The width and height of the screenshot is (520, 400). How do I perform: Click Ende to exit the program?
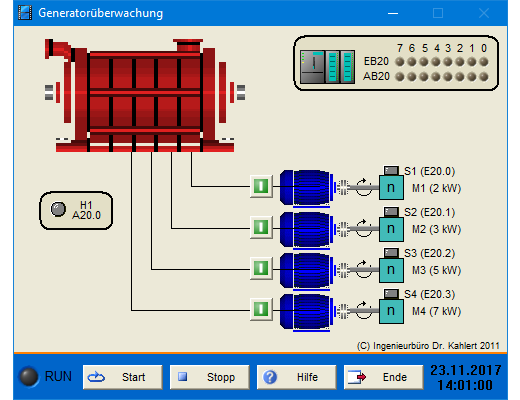[x=384, y=377]
